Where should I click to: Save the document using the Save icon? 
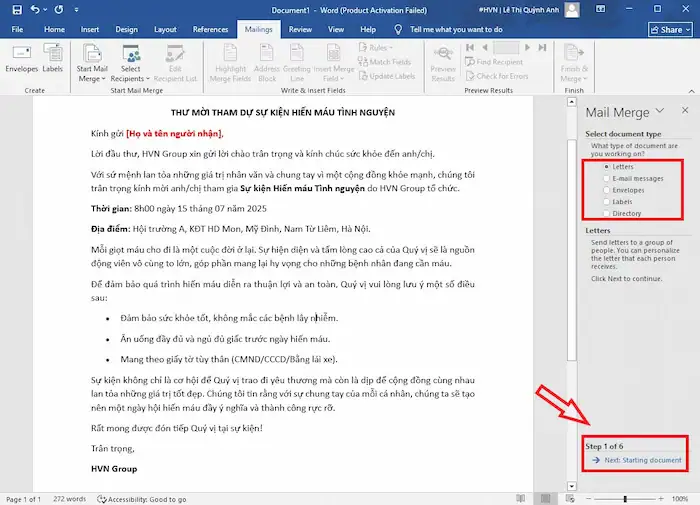click(17, 9)
